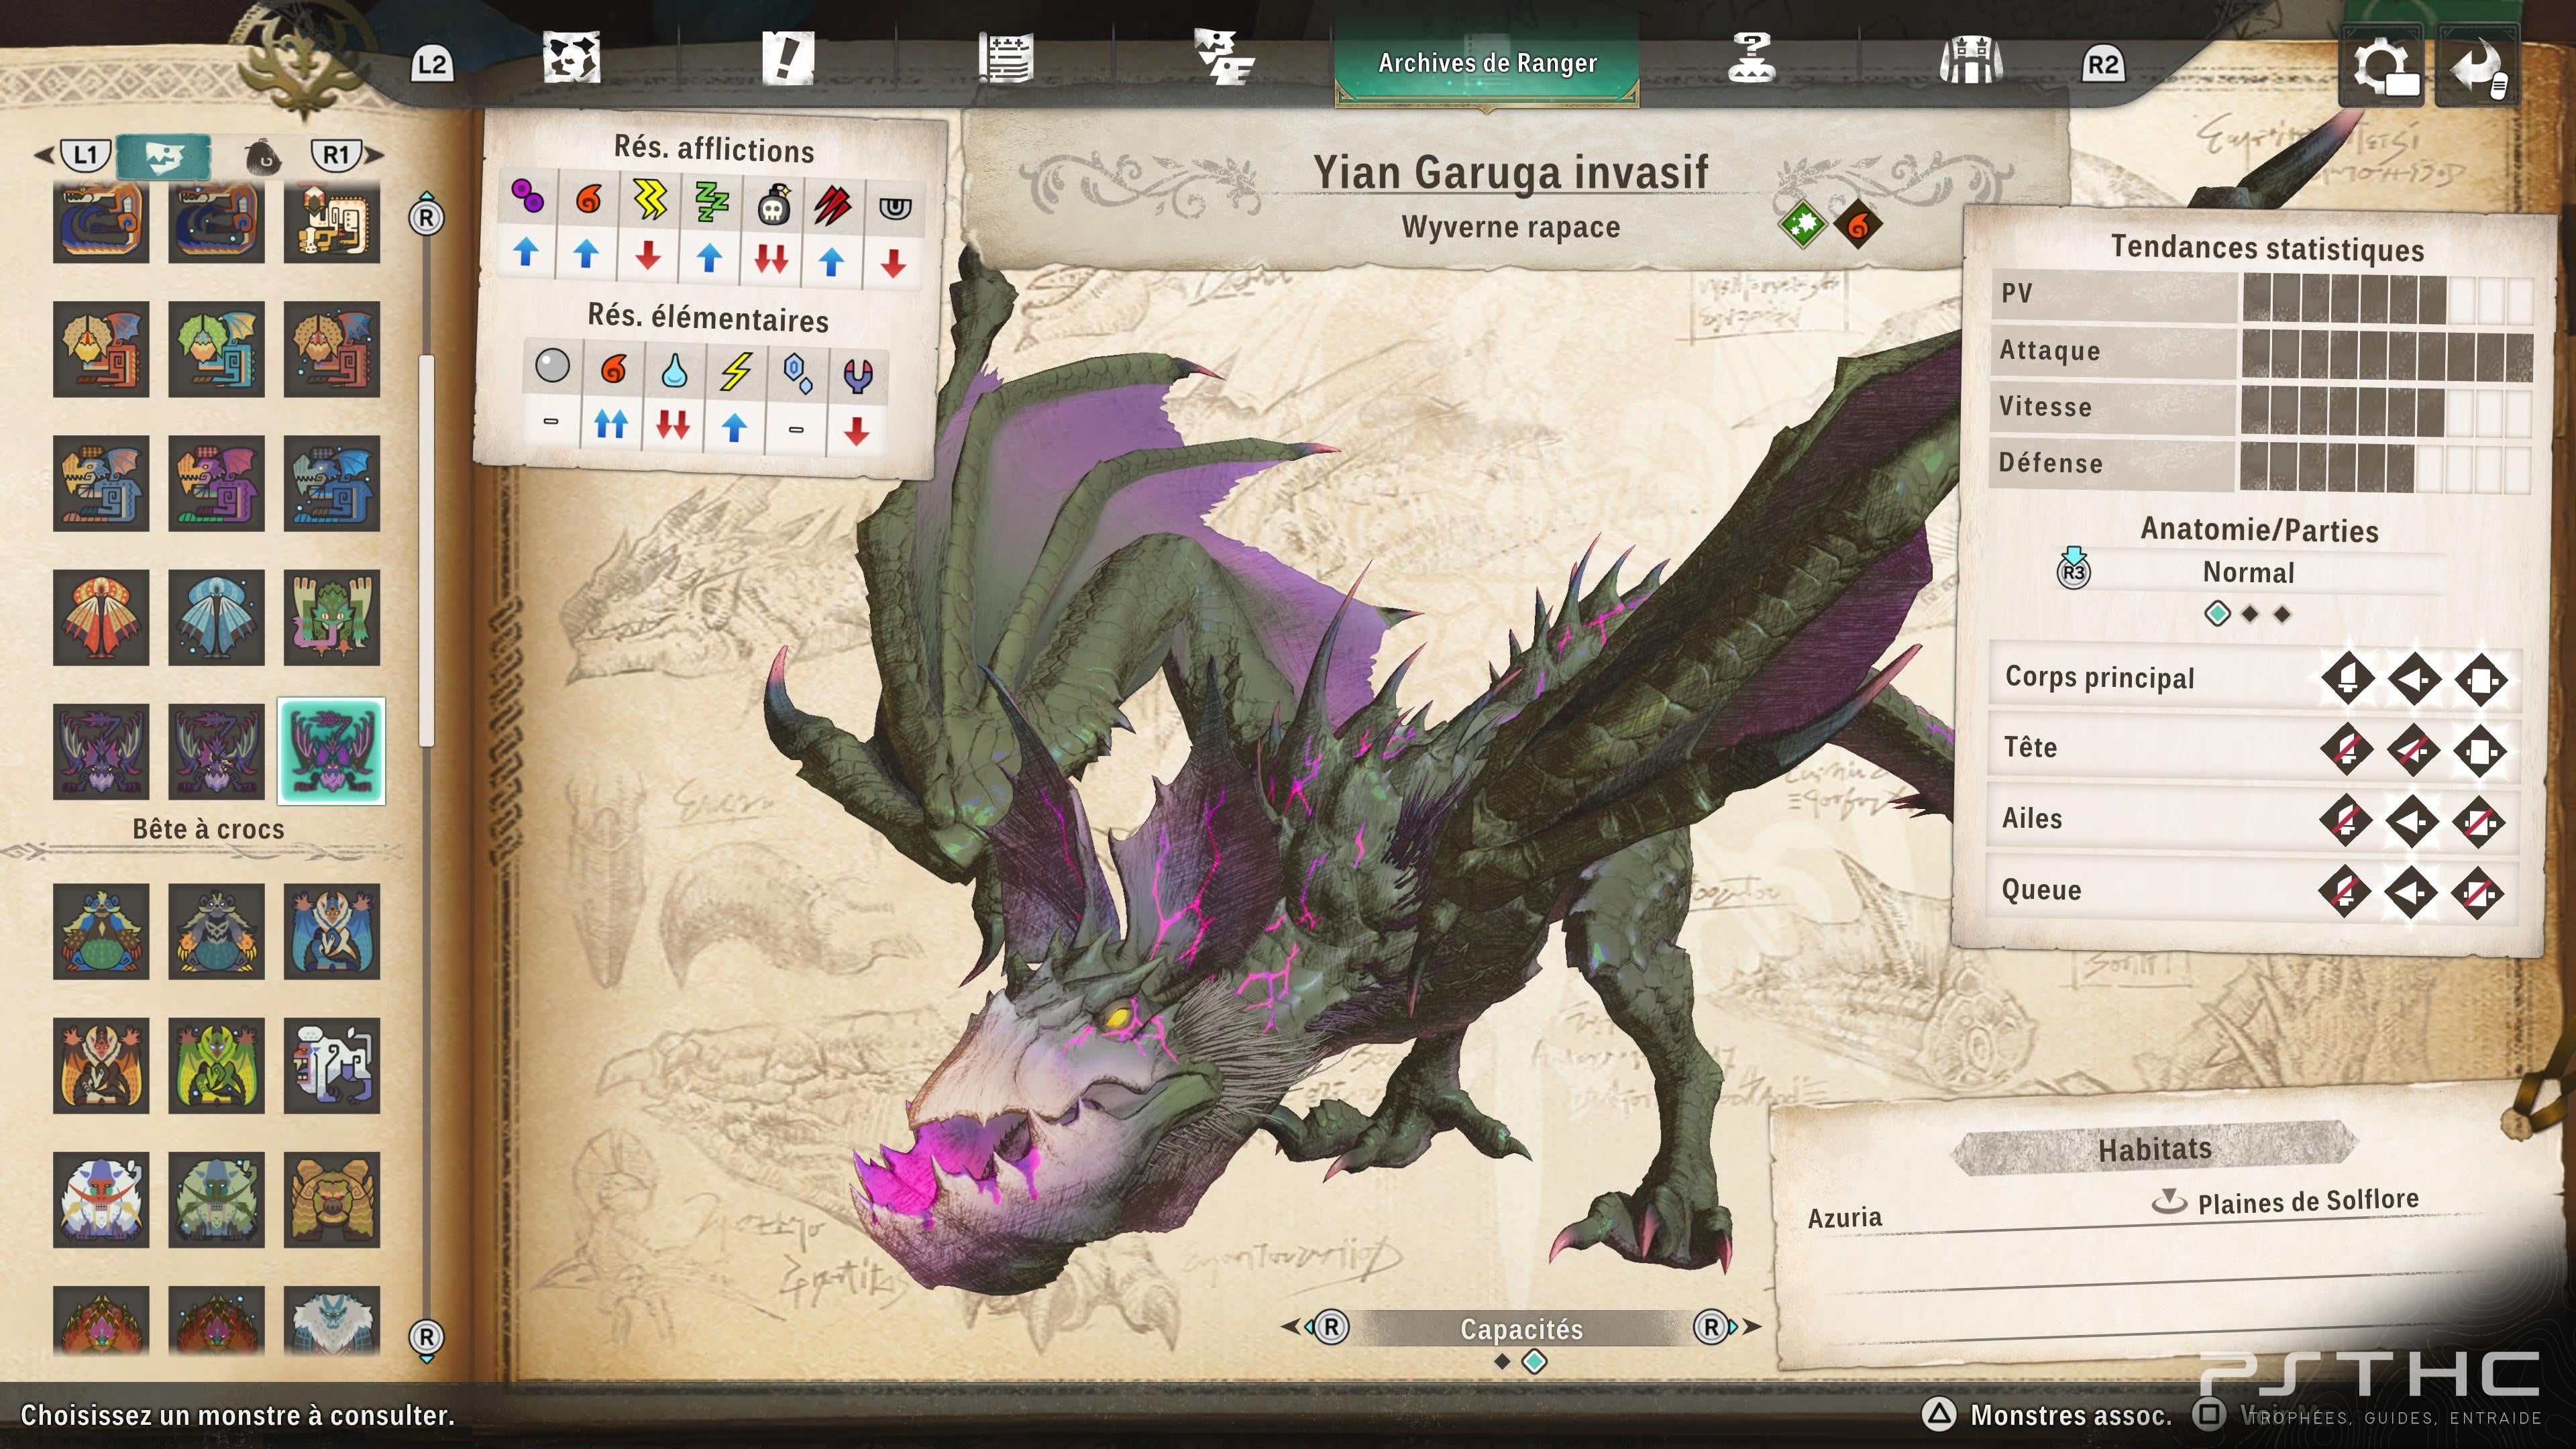2576x1449 pixels.
Task: Switch to the monster head category tab
Action: pyautogui.click(x=163, y=156)
